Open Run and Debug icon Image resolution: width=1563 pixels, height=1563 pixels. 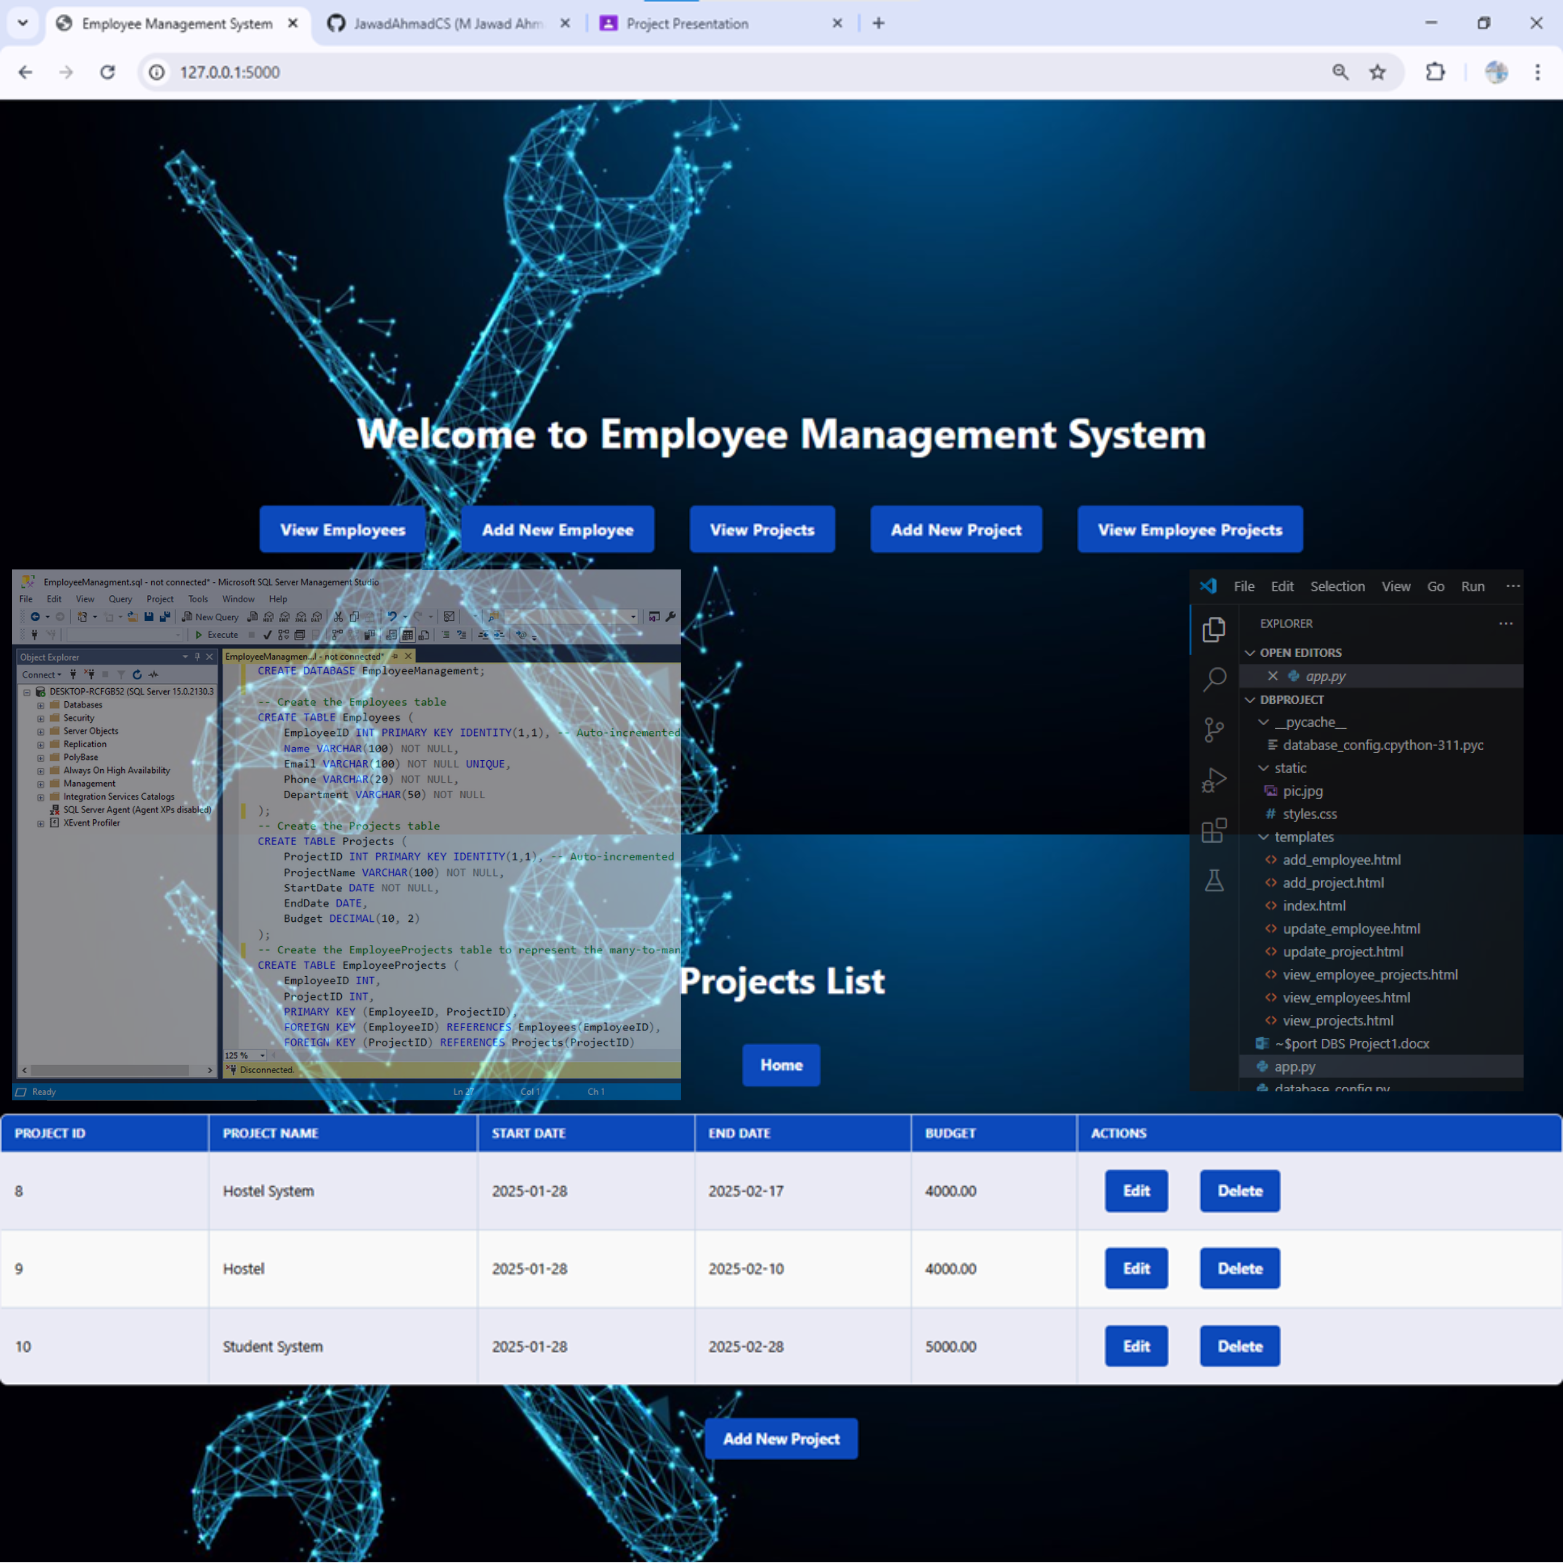(1213, 780)
